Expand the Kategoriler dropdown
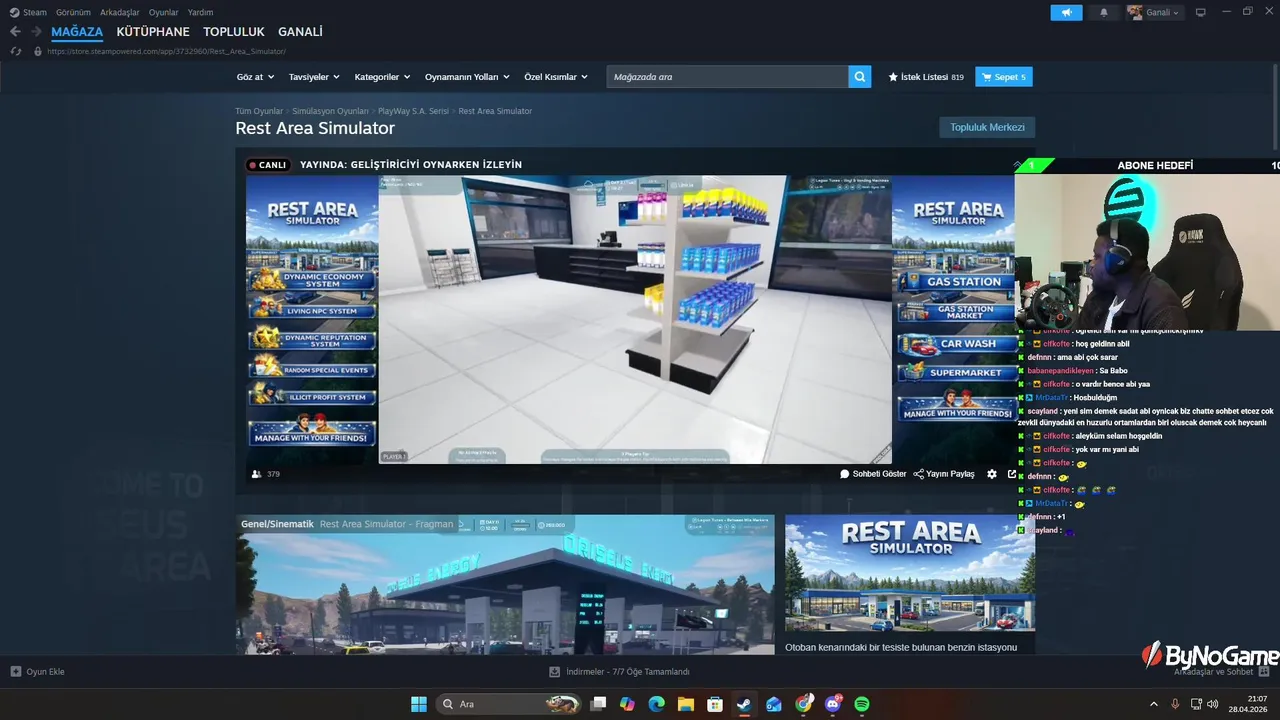 382,77
